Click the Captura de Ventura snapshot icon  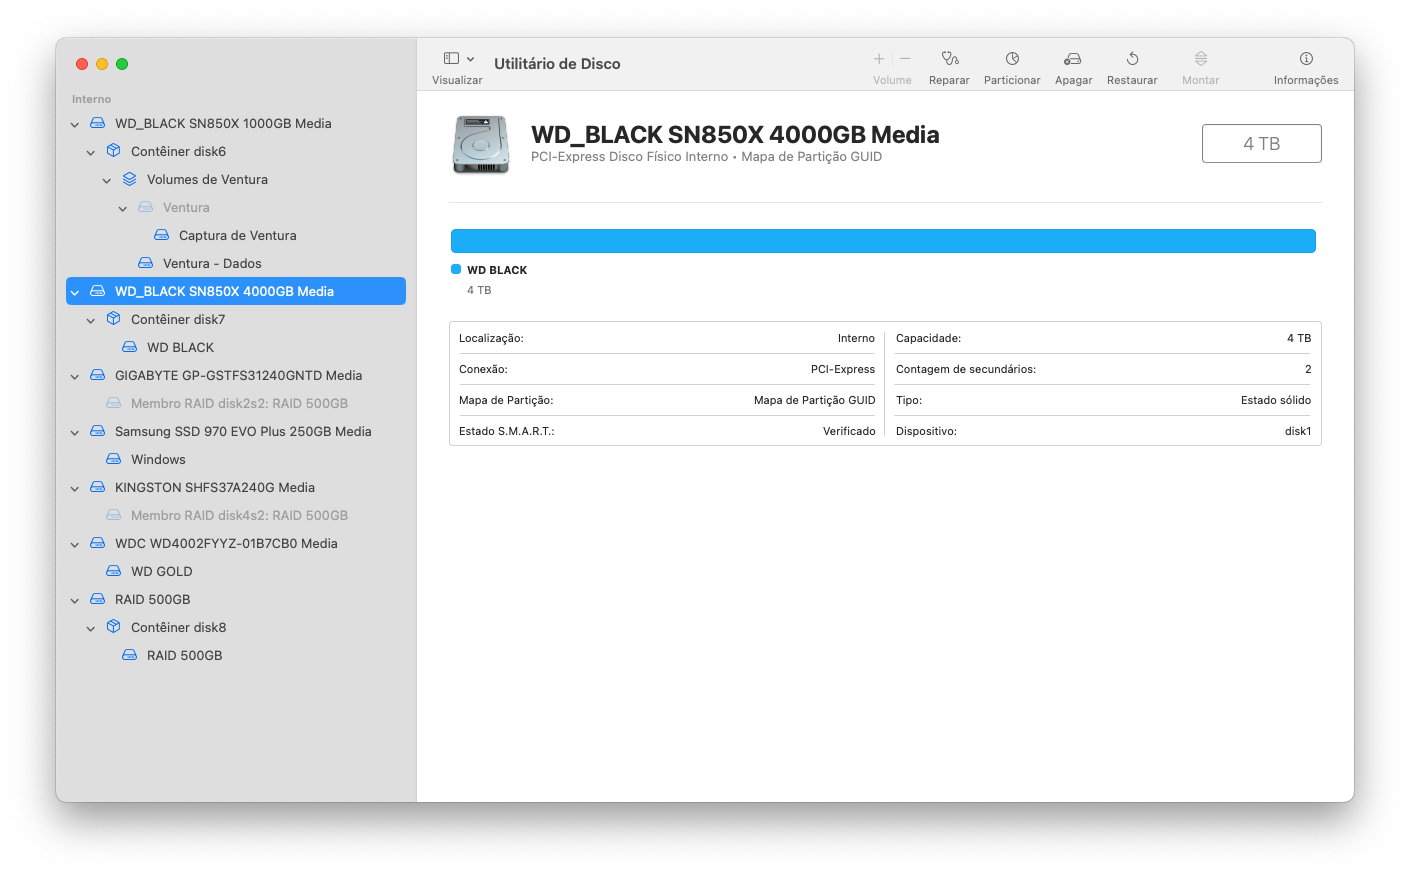[x=162, y=235]
